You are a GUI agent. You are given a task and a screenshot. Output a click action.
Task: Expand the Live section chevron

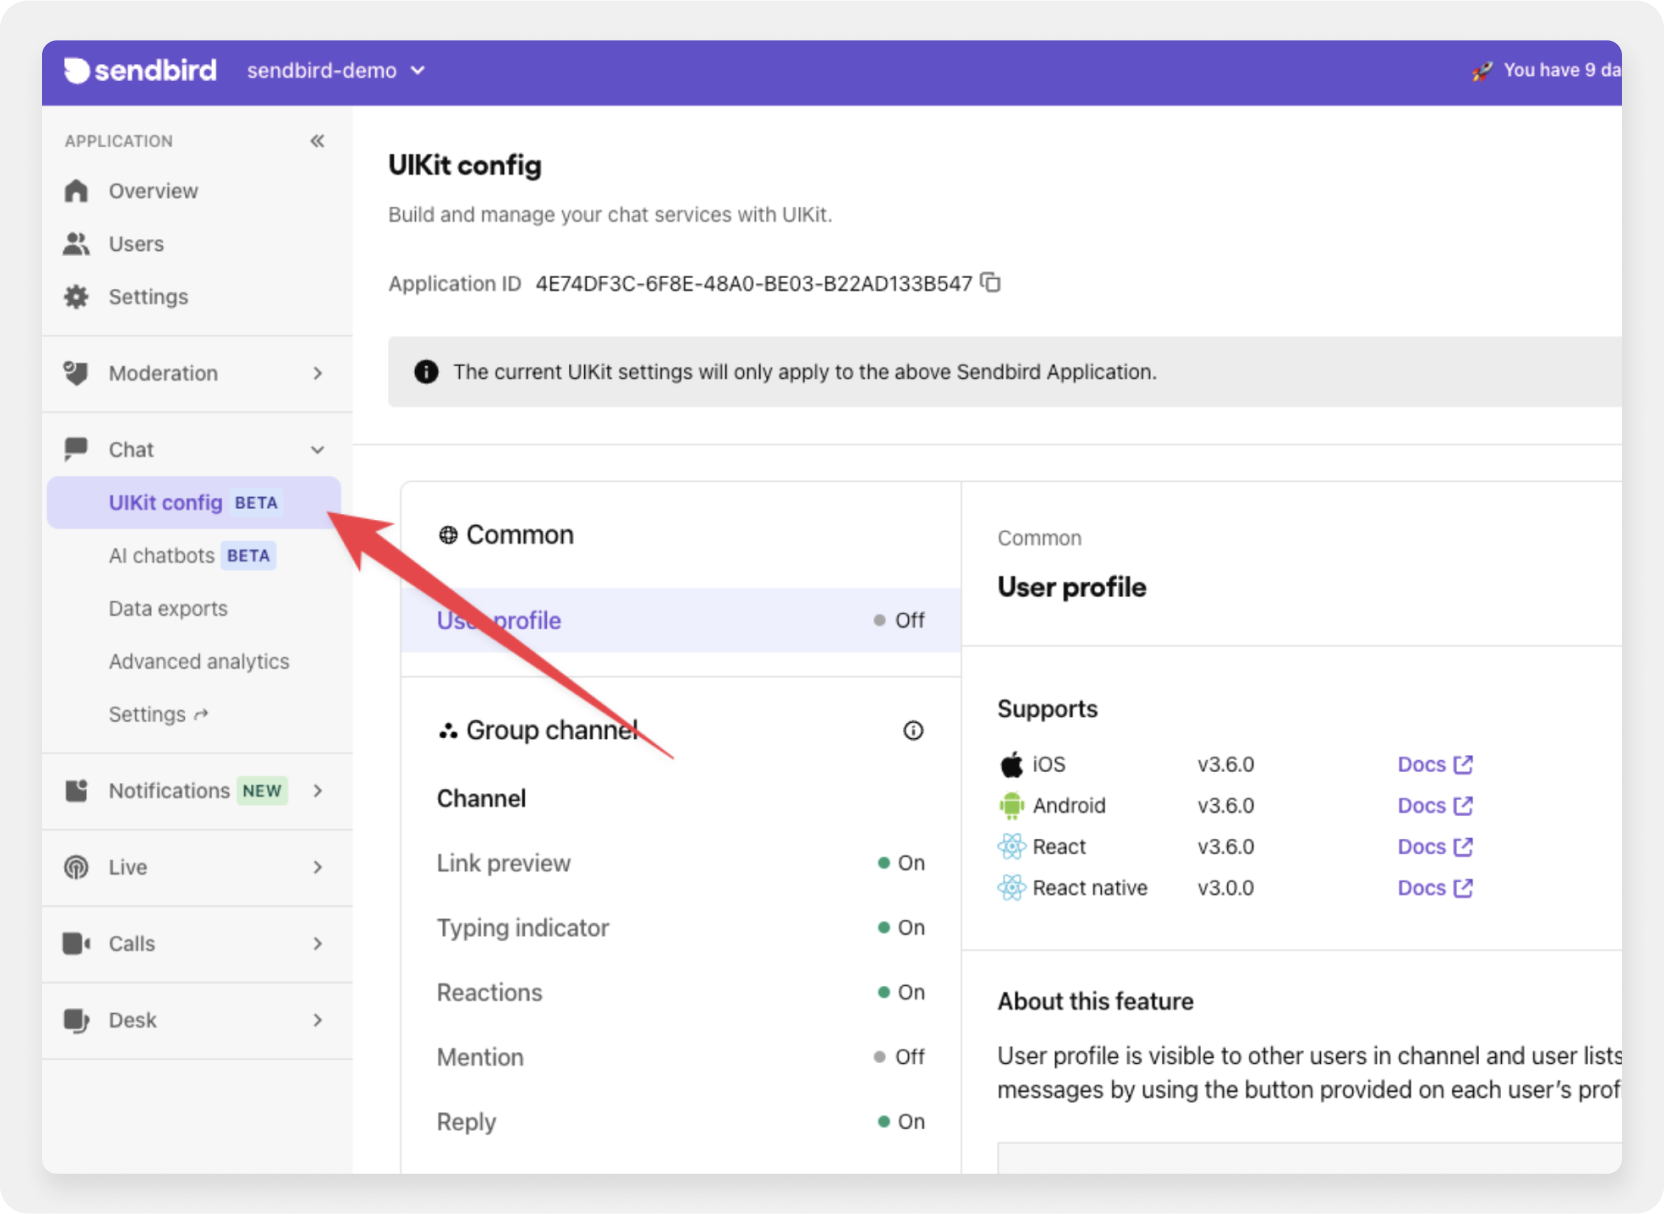[x=317, y=867]
